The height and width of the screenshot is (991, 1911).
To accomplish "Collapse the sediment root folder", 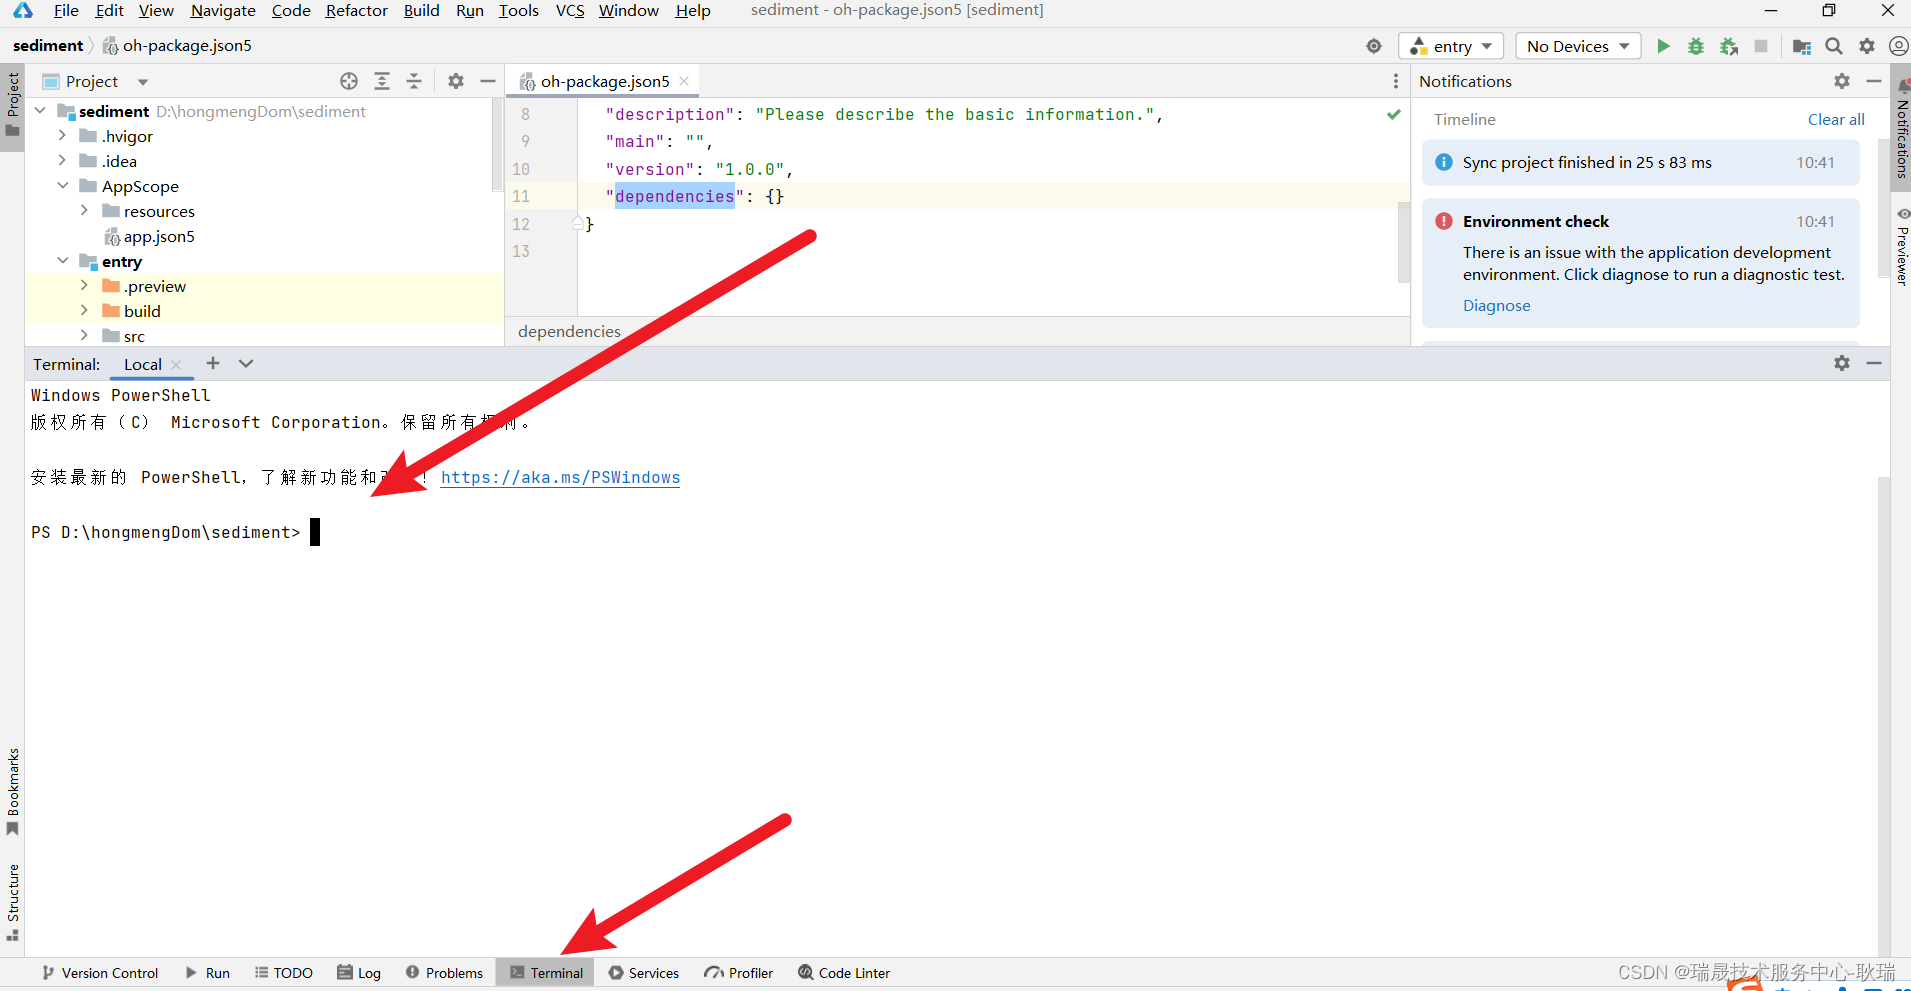I will click(40, 111).
